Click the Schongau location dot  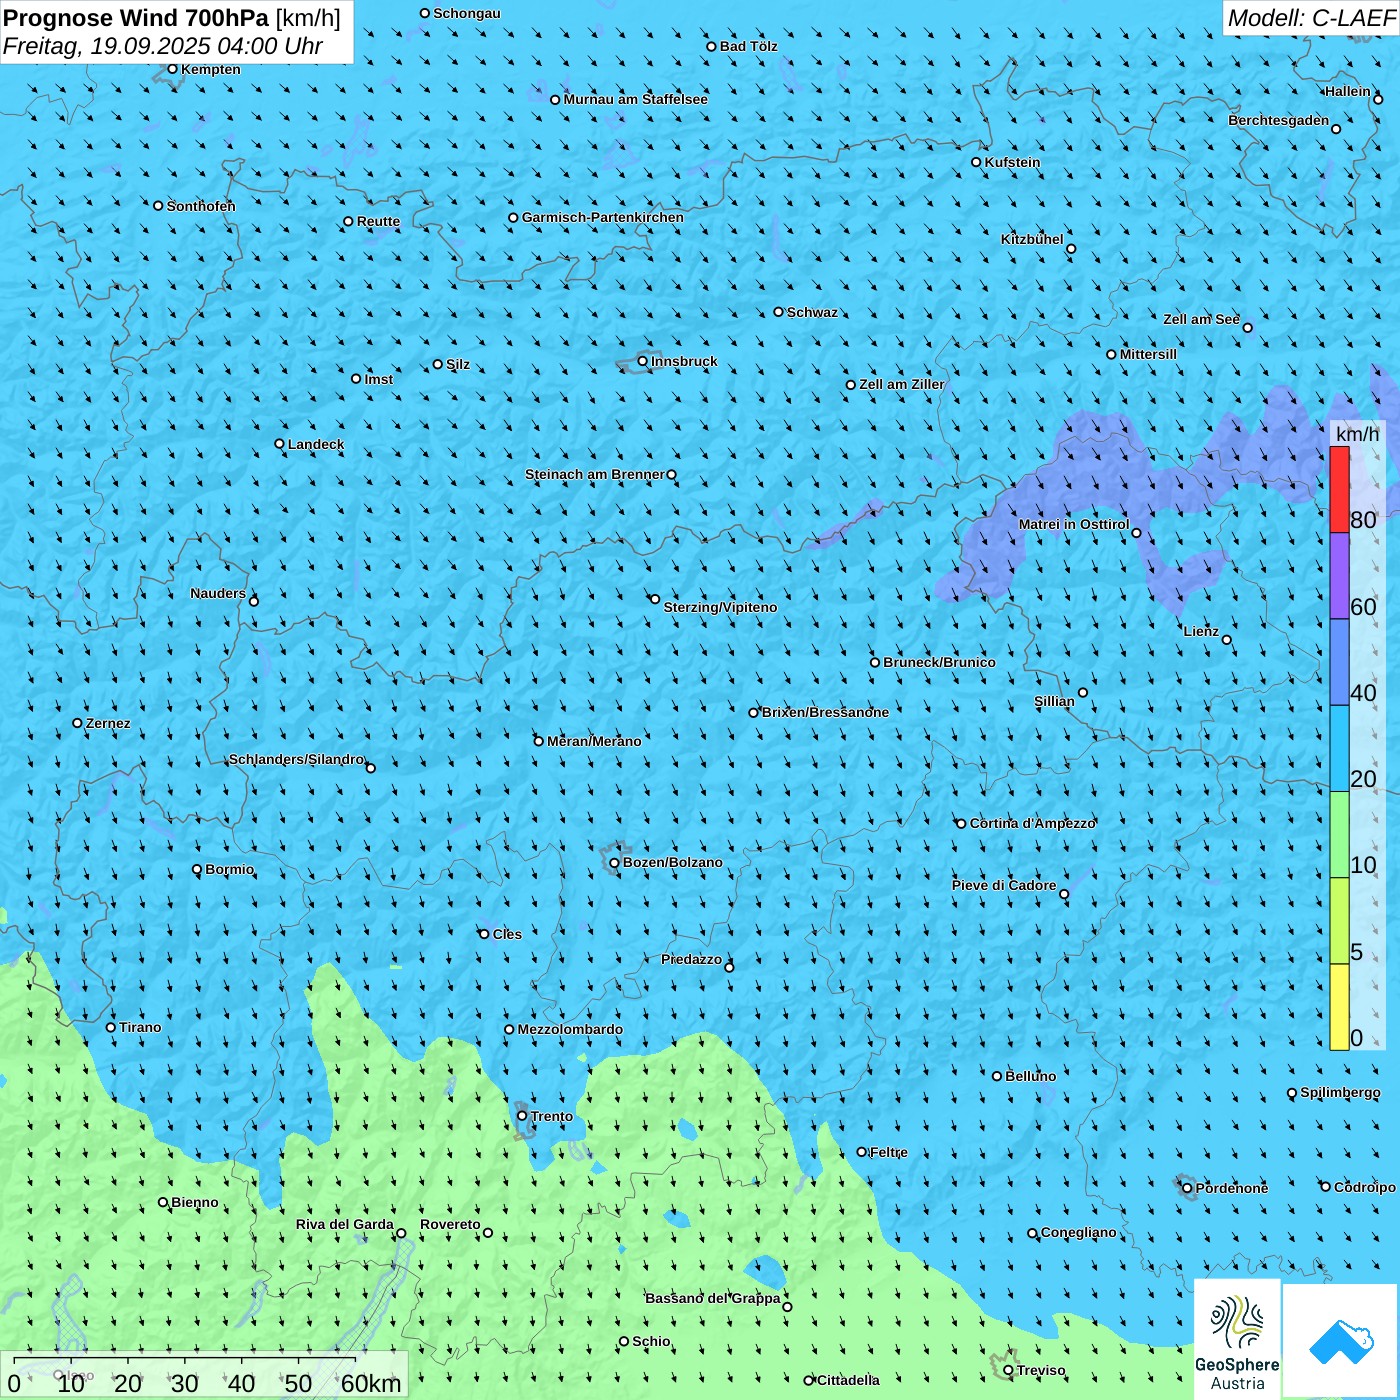(425, 13)
